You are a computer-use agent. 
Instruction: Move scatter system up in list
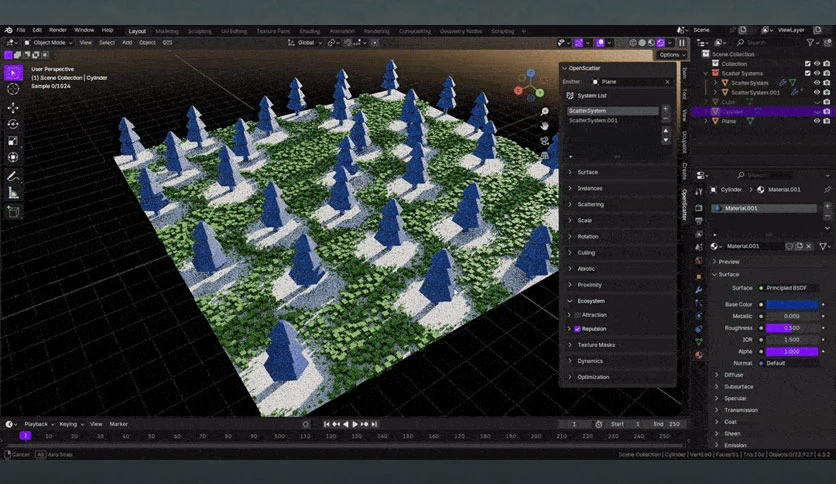(666, 131)
